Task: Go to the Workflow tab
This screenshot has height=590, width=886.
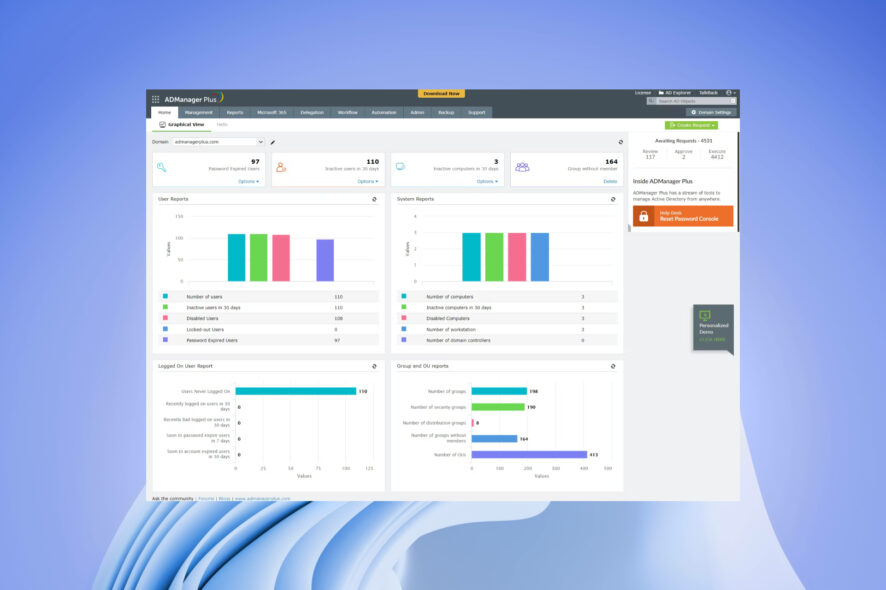Action: (348, 112)
